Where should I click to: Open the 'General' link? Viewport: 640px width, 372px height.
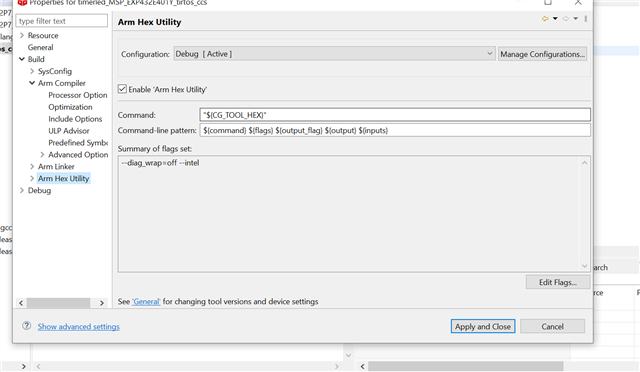[x=146, y=302]
